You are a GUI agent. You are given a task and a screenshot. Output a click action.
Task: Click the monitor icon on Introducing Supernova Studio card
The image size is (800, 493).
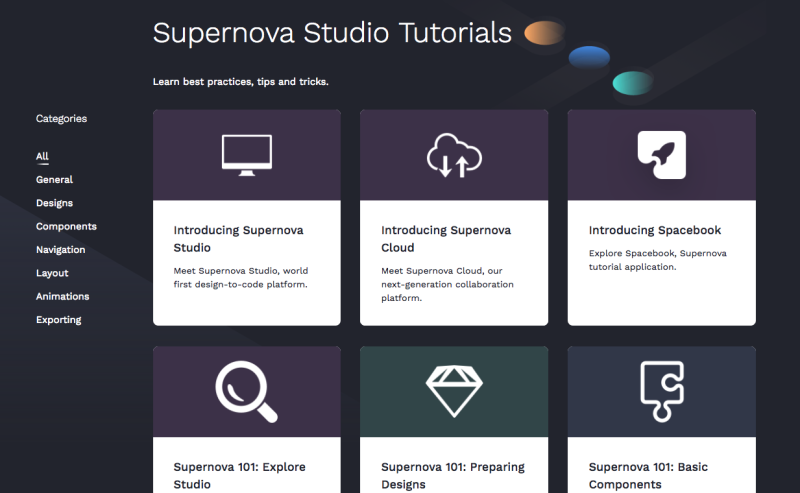[247, 155]
